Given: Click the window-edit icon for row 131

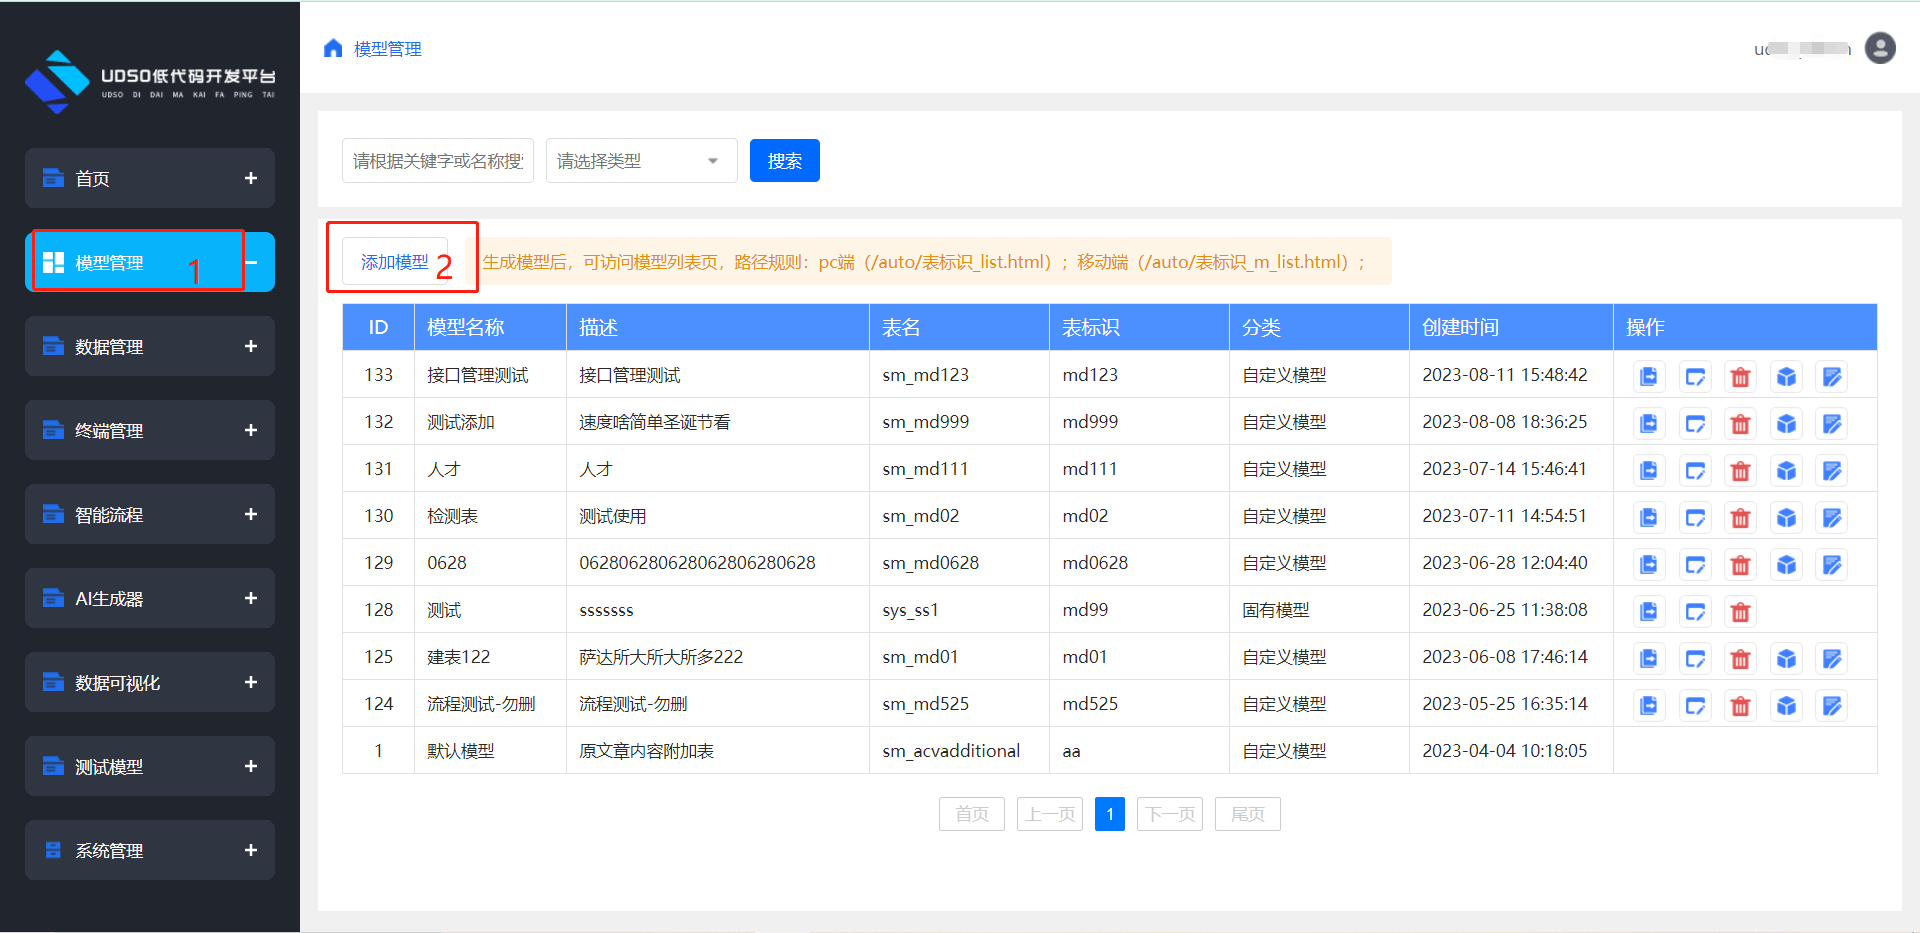Looking at the screenshot, I should click(1695, 471).
